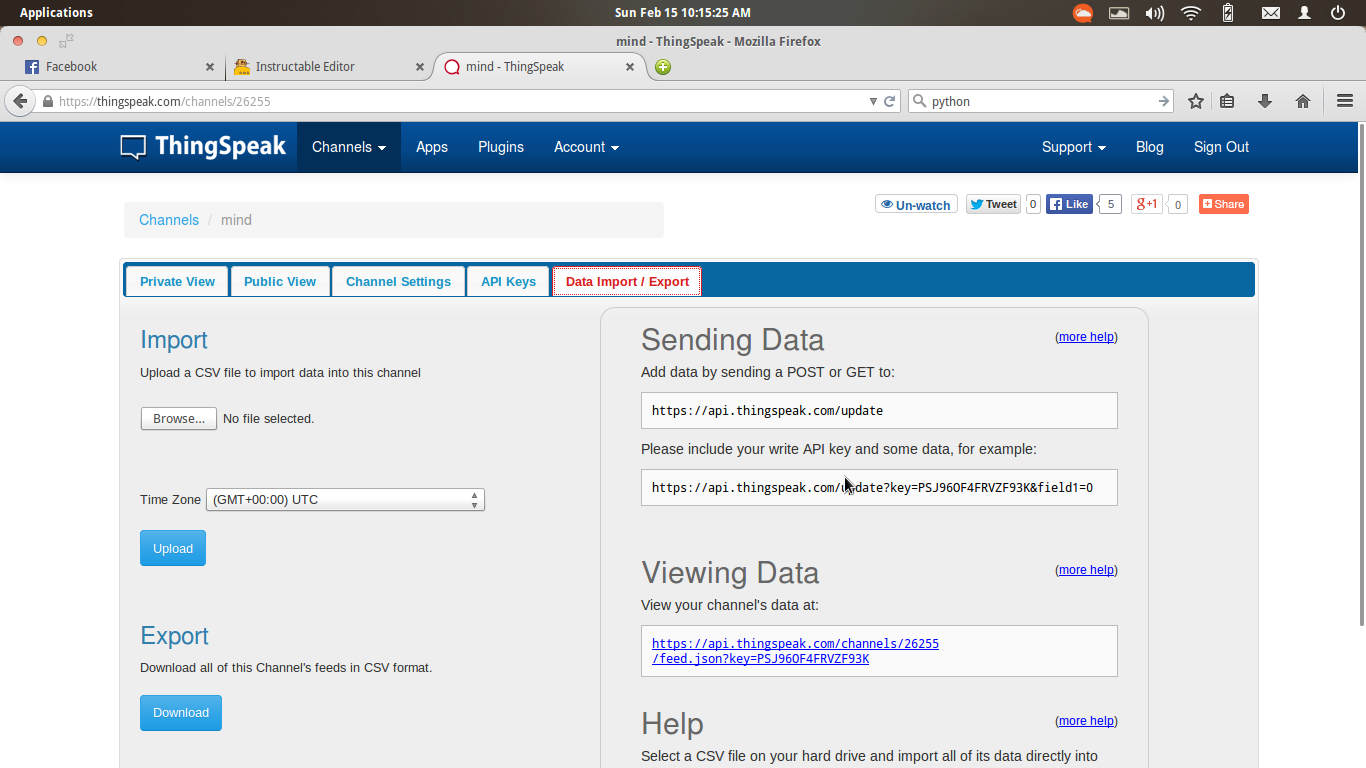Click Sign Out
This screenshot has height=768, width=1366.
pyautogui.click(x=1221, y=147)
